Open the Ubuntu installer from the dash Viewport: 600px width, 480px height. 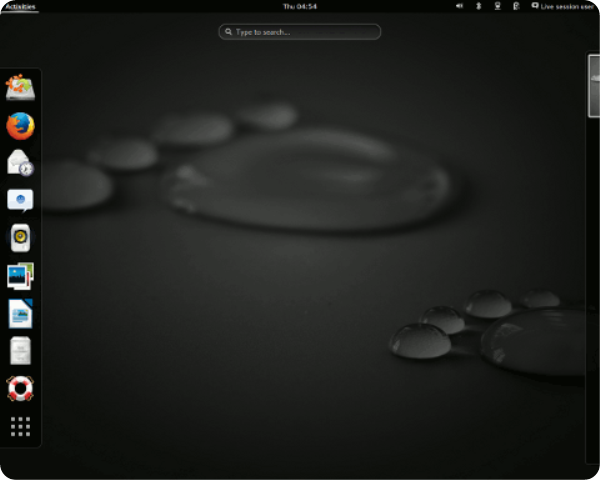(x=20, y=87)
